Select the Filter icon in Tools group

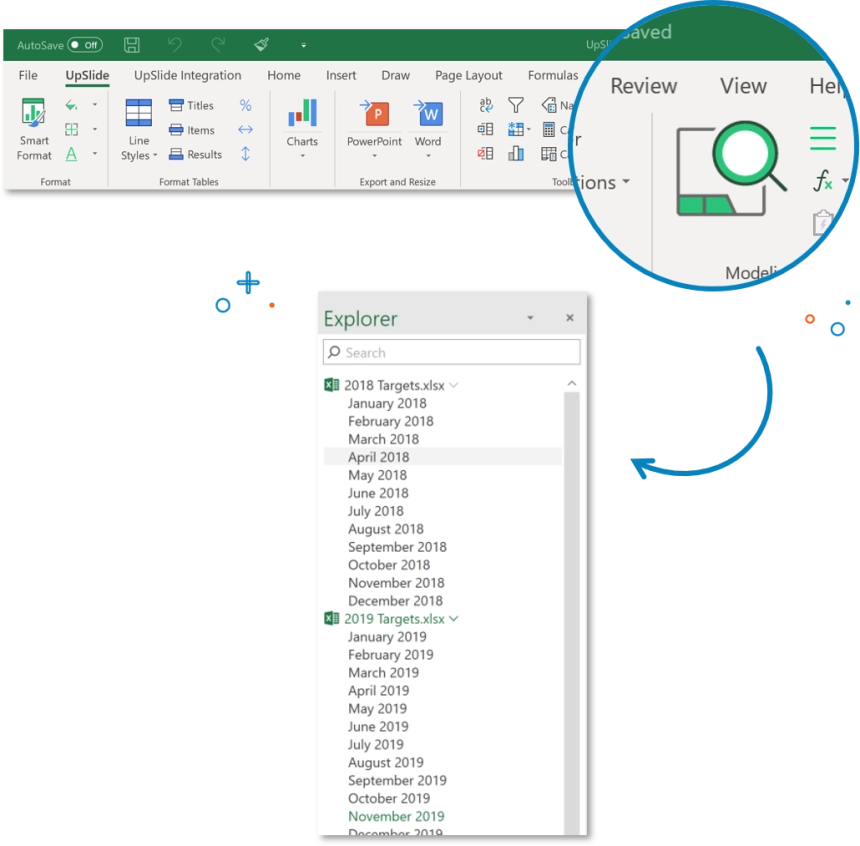pyautogui.click(x=515, y=104)
